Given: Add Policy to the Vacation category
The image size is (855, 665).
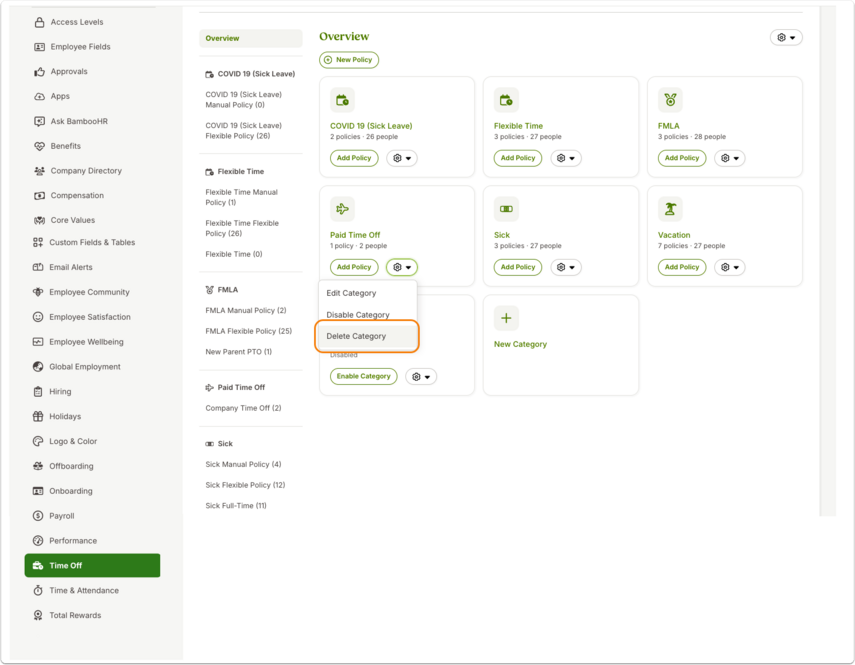Looking at the screenshot, I should click(x=682, y=267).
